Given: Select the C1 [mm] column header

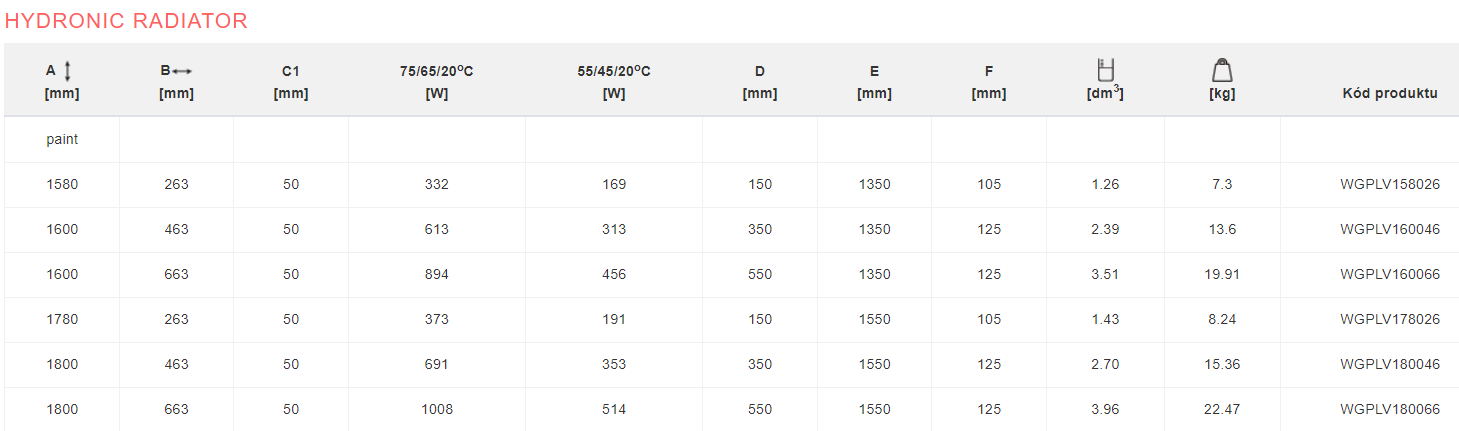Looking at the screenshot, I should tap(290, 82).
